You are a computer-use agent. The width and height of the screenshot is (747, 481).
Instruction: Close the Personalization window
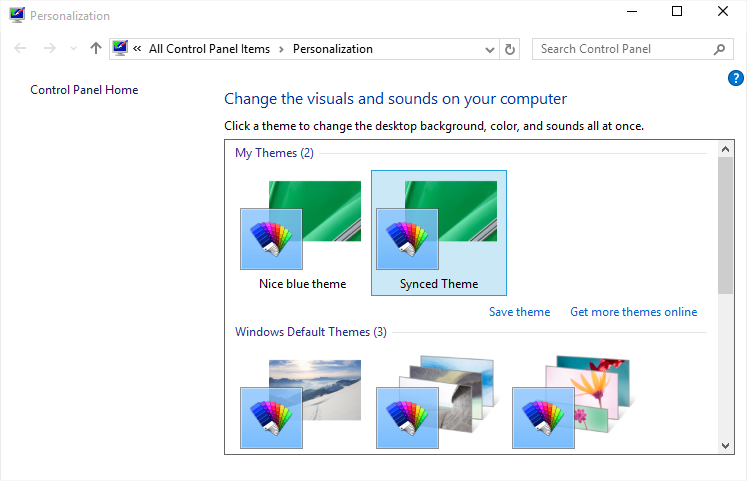point(723,11)
